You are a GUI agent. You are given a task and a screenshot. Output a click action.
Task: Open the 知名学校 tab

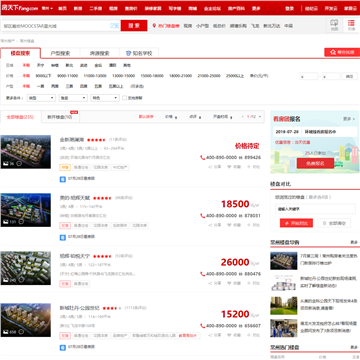coord(139,53)
